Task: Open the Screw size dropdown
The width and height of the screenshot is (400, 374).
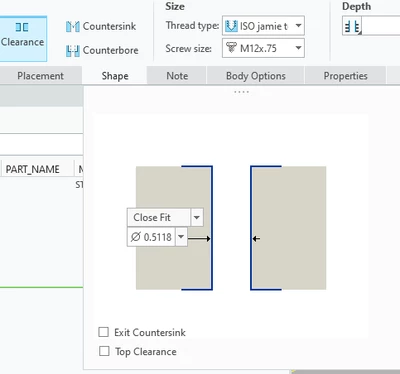Action: (x=298, y=48)
